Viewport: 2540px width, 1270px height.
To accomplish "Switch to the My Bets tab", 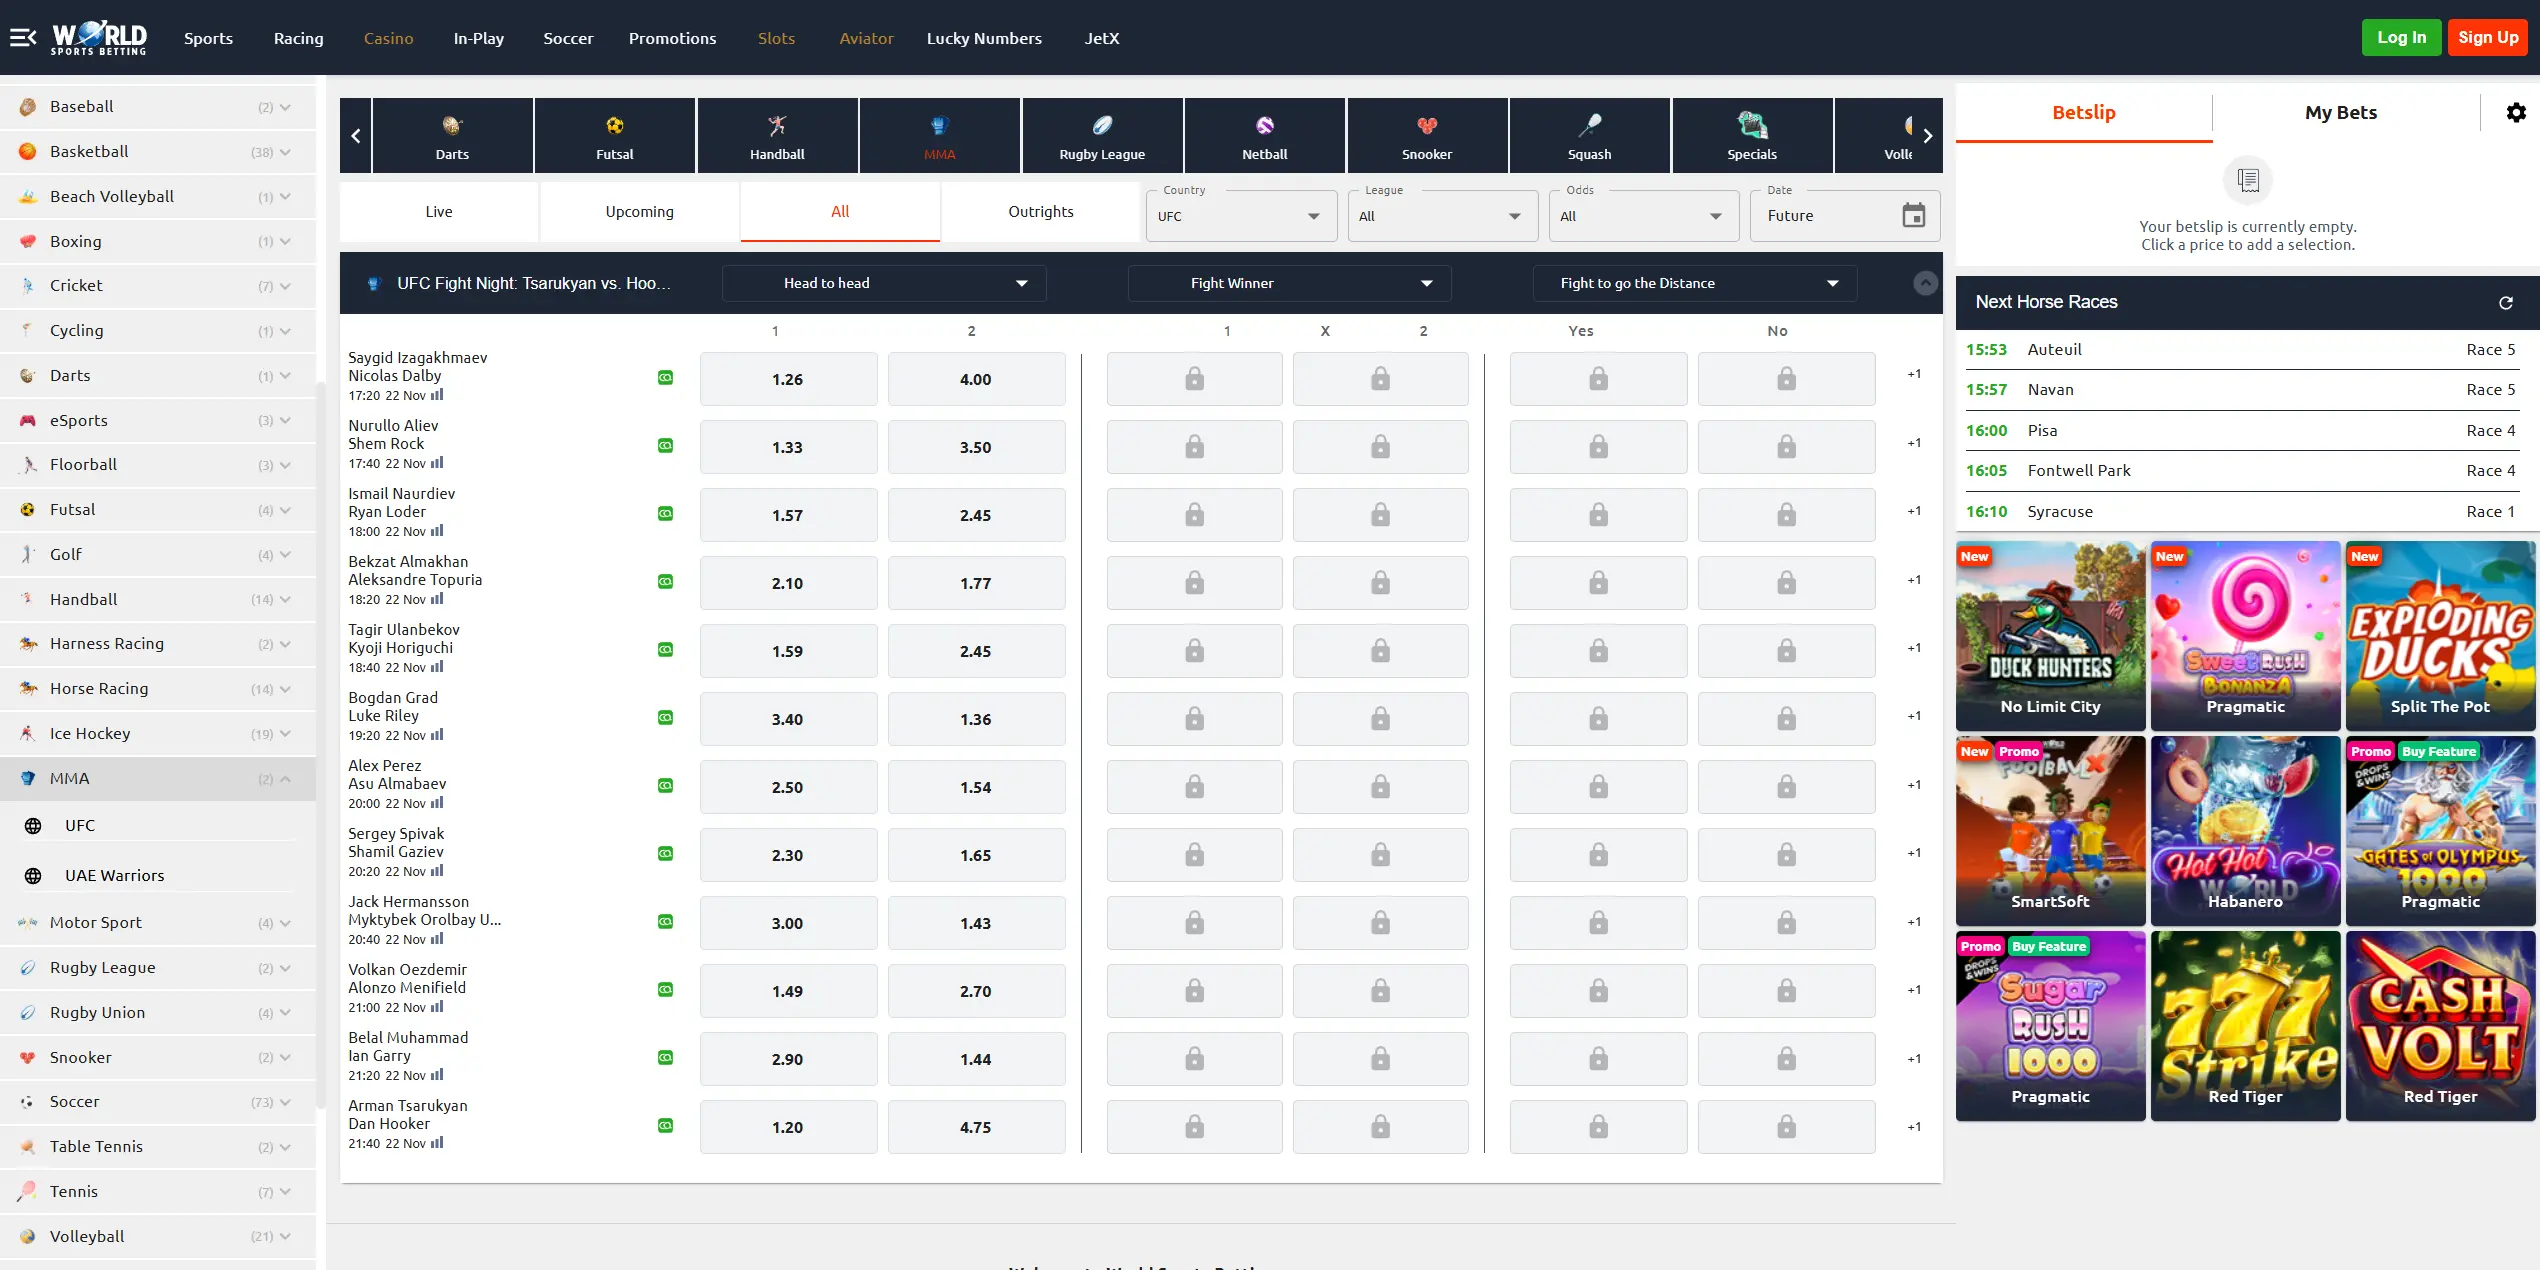I will click(x=2340, y=112).
